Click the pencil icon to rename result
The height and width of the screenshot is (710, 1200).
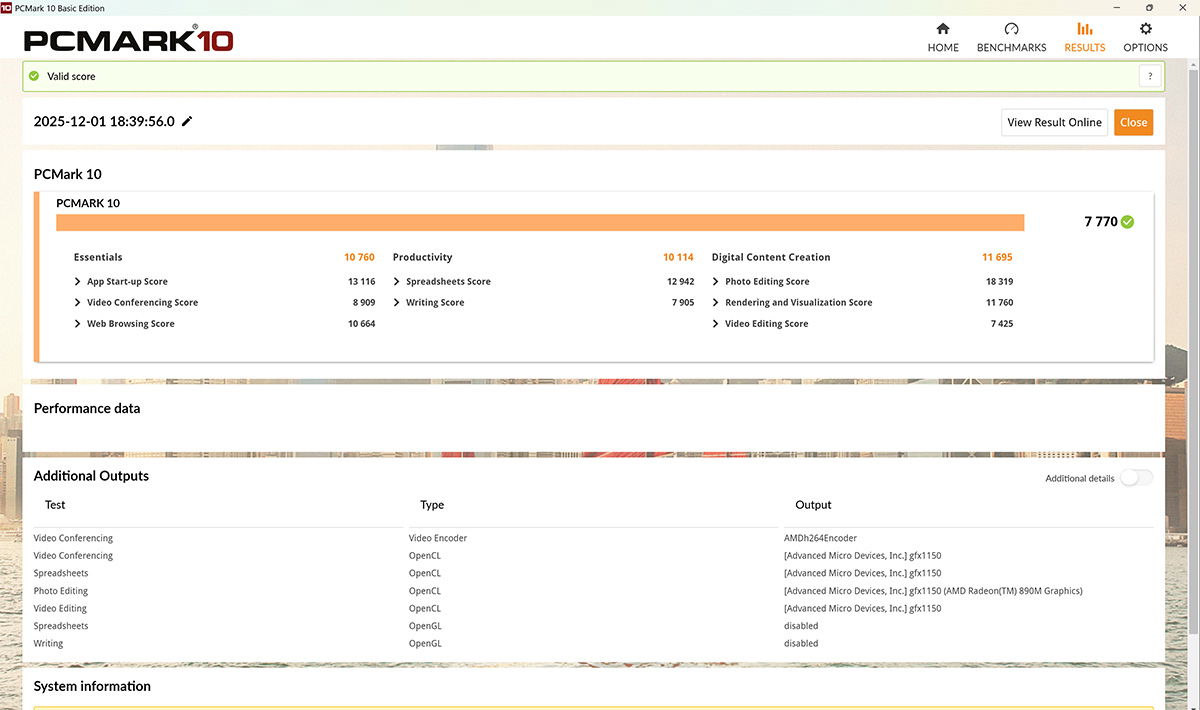point(187,122)
